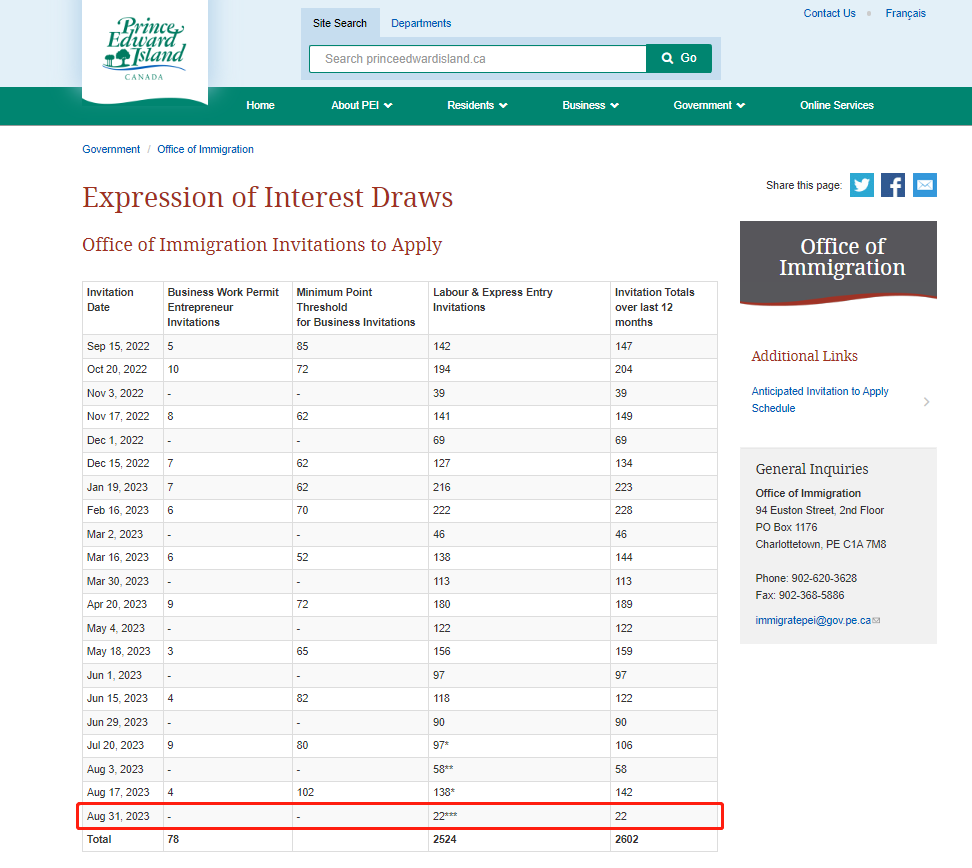Select the Feb 16, 2023 date cell
Screen dimensions: 972x868
(123, 511)
